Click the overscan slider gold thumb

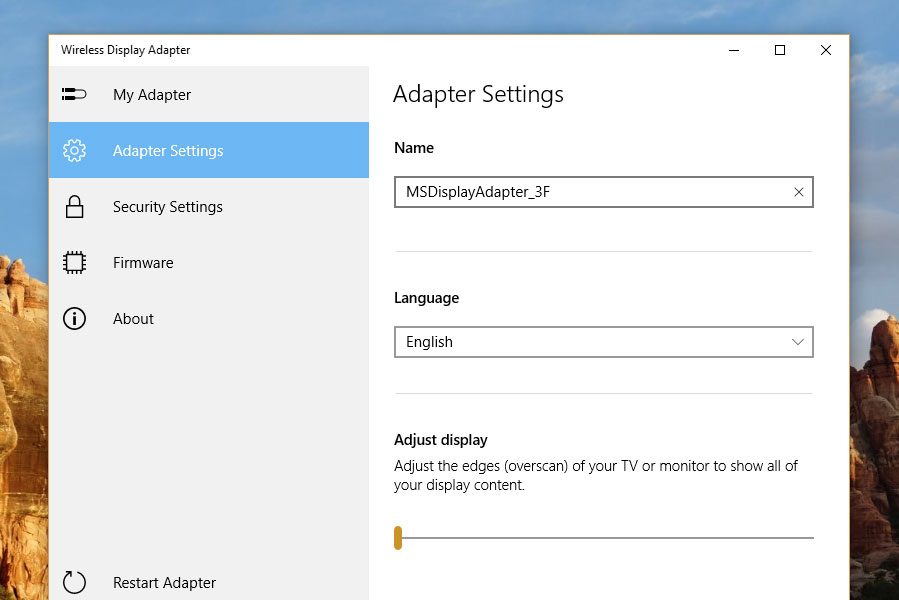coord(398,537)
